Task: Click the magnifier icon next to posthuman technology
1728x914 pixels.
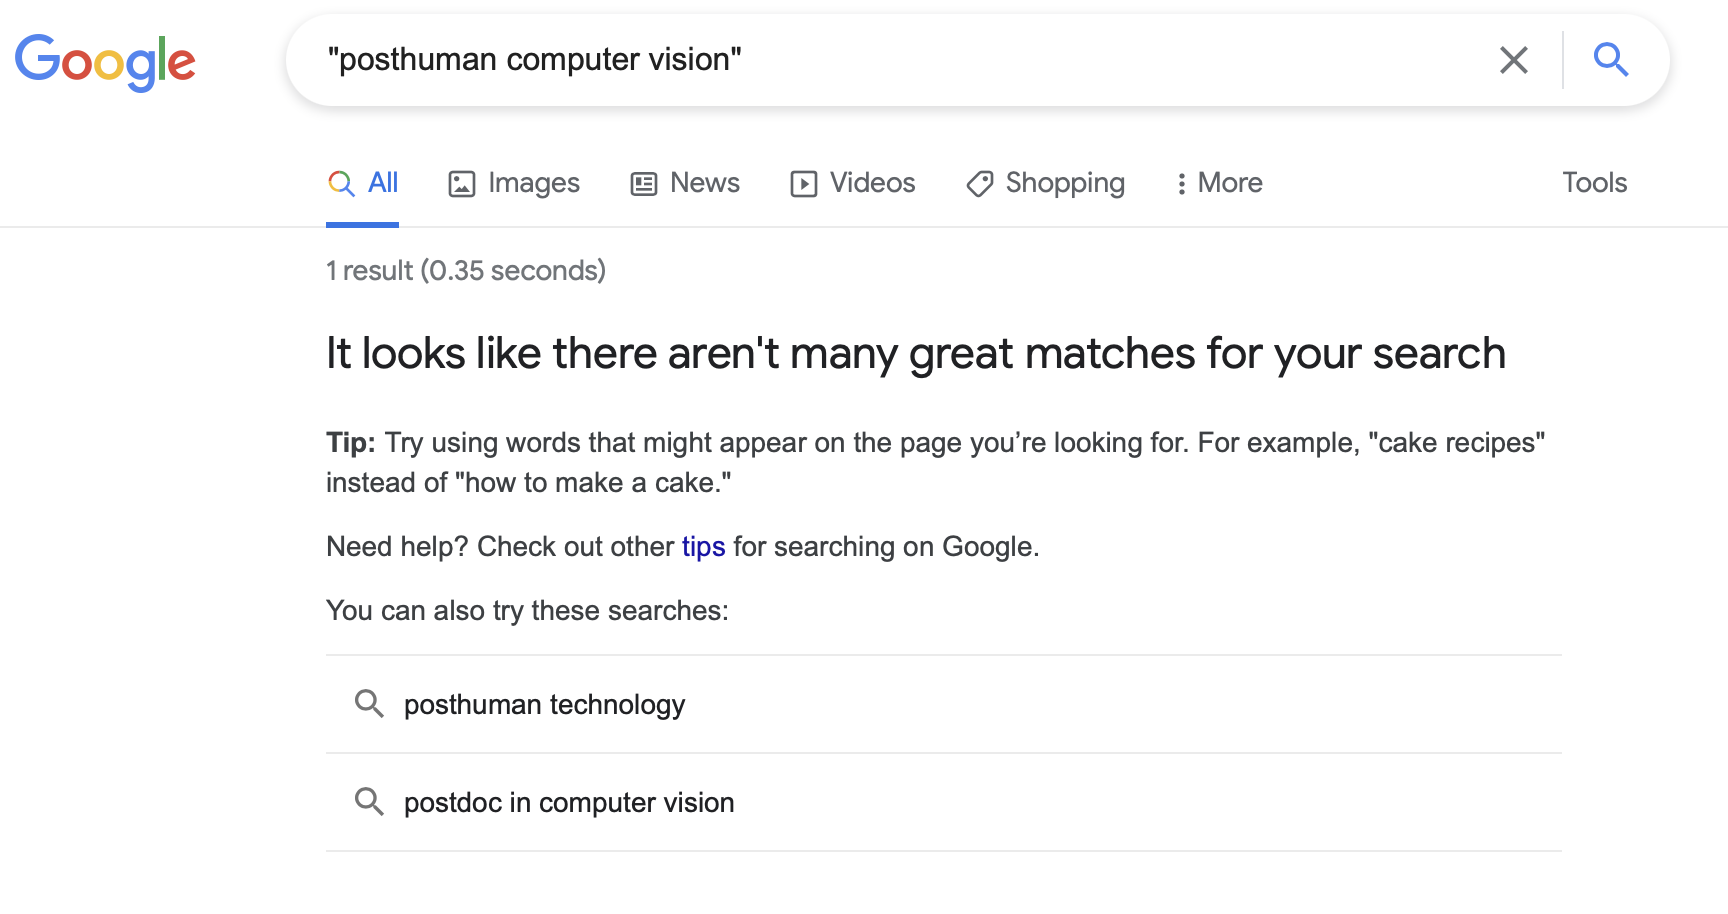Action: click(x=370, y=704)
